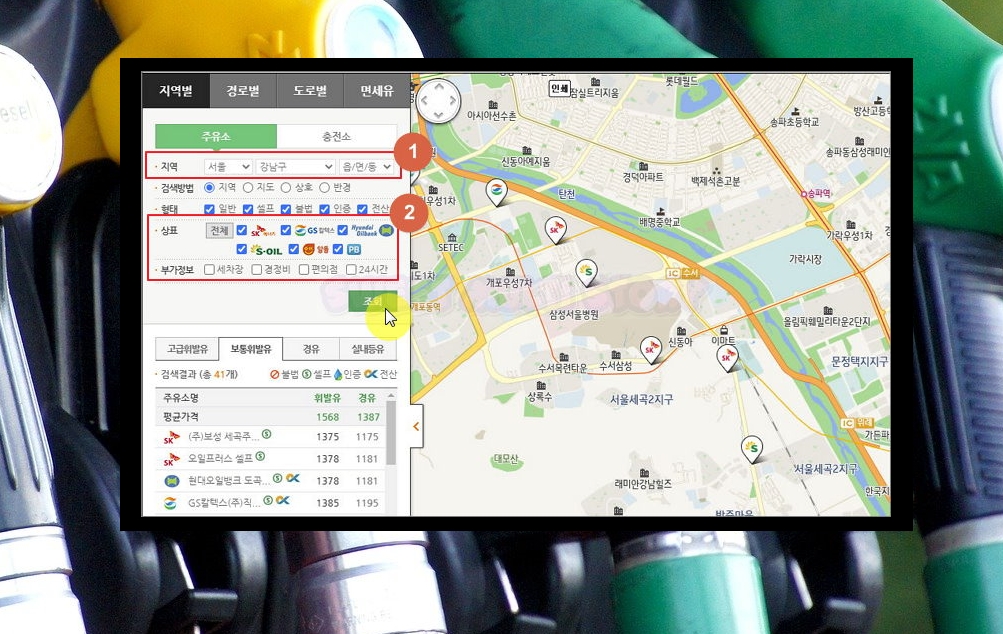This screenshot has height=634, width=1003.
Task: Switch to the 지역별 tab
Action: point(176,91)
